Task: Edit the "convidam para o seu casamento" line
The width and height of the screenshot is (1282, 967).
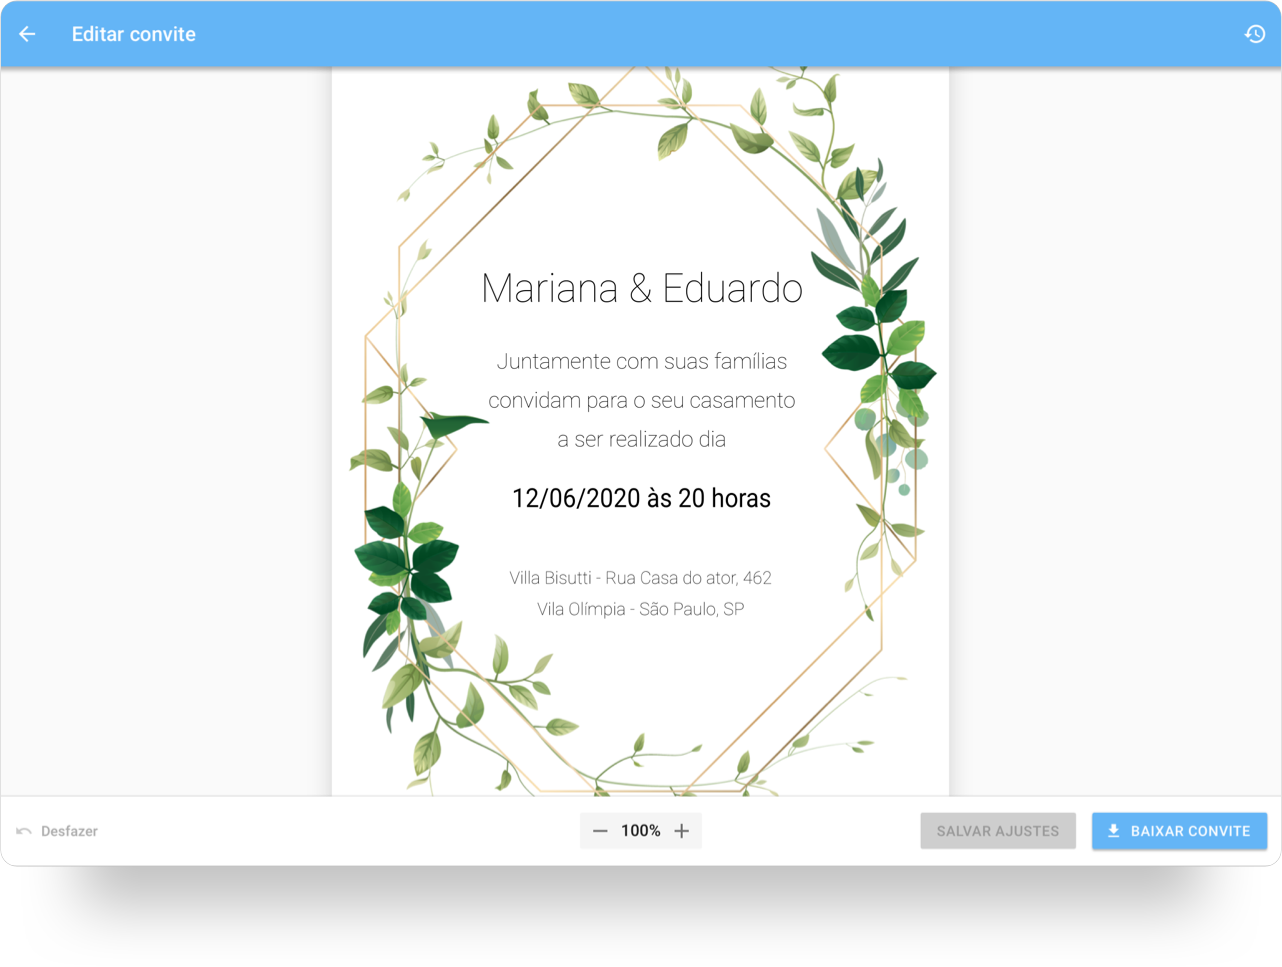Action: pos(641,400)
